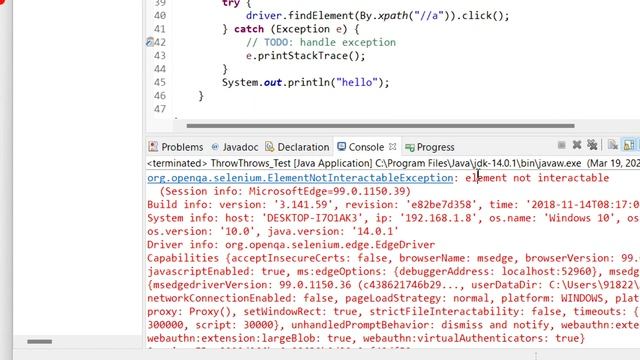Click the 'Session info: MicrosoftEdge=99.0.1150.39' line
The width and height of the screenshot is (640, 360).
285,191
